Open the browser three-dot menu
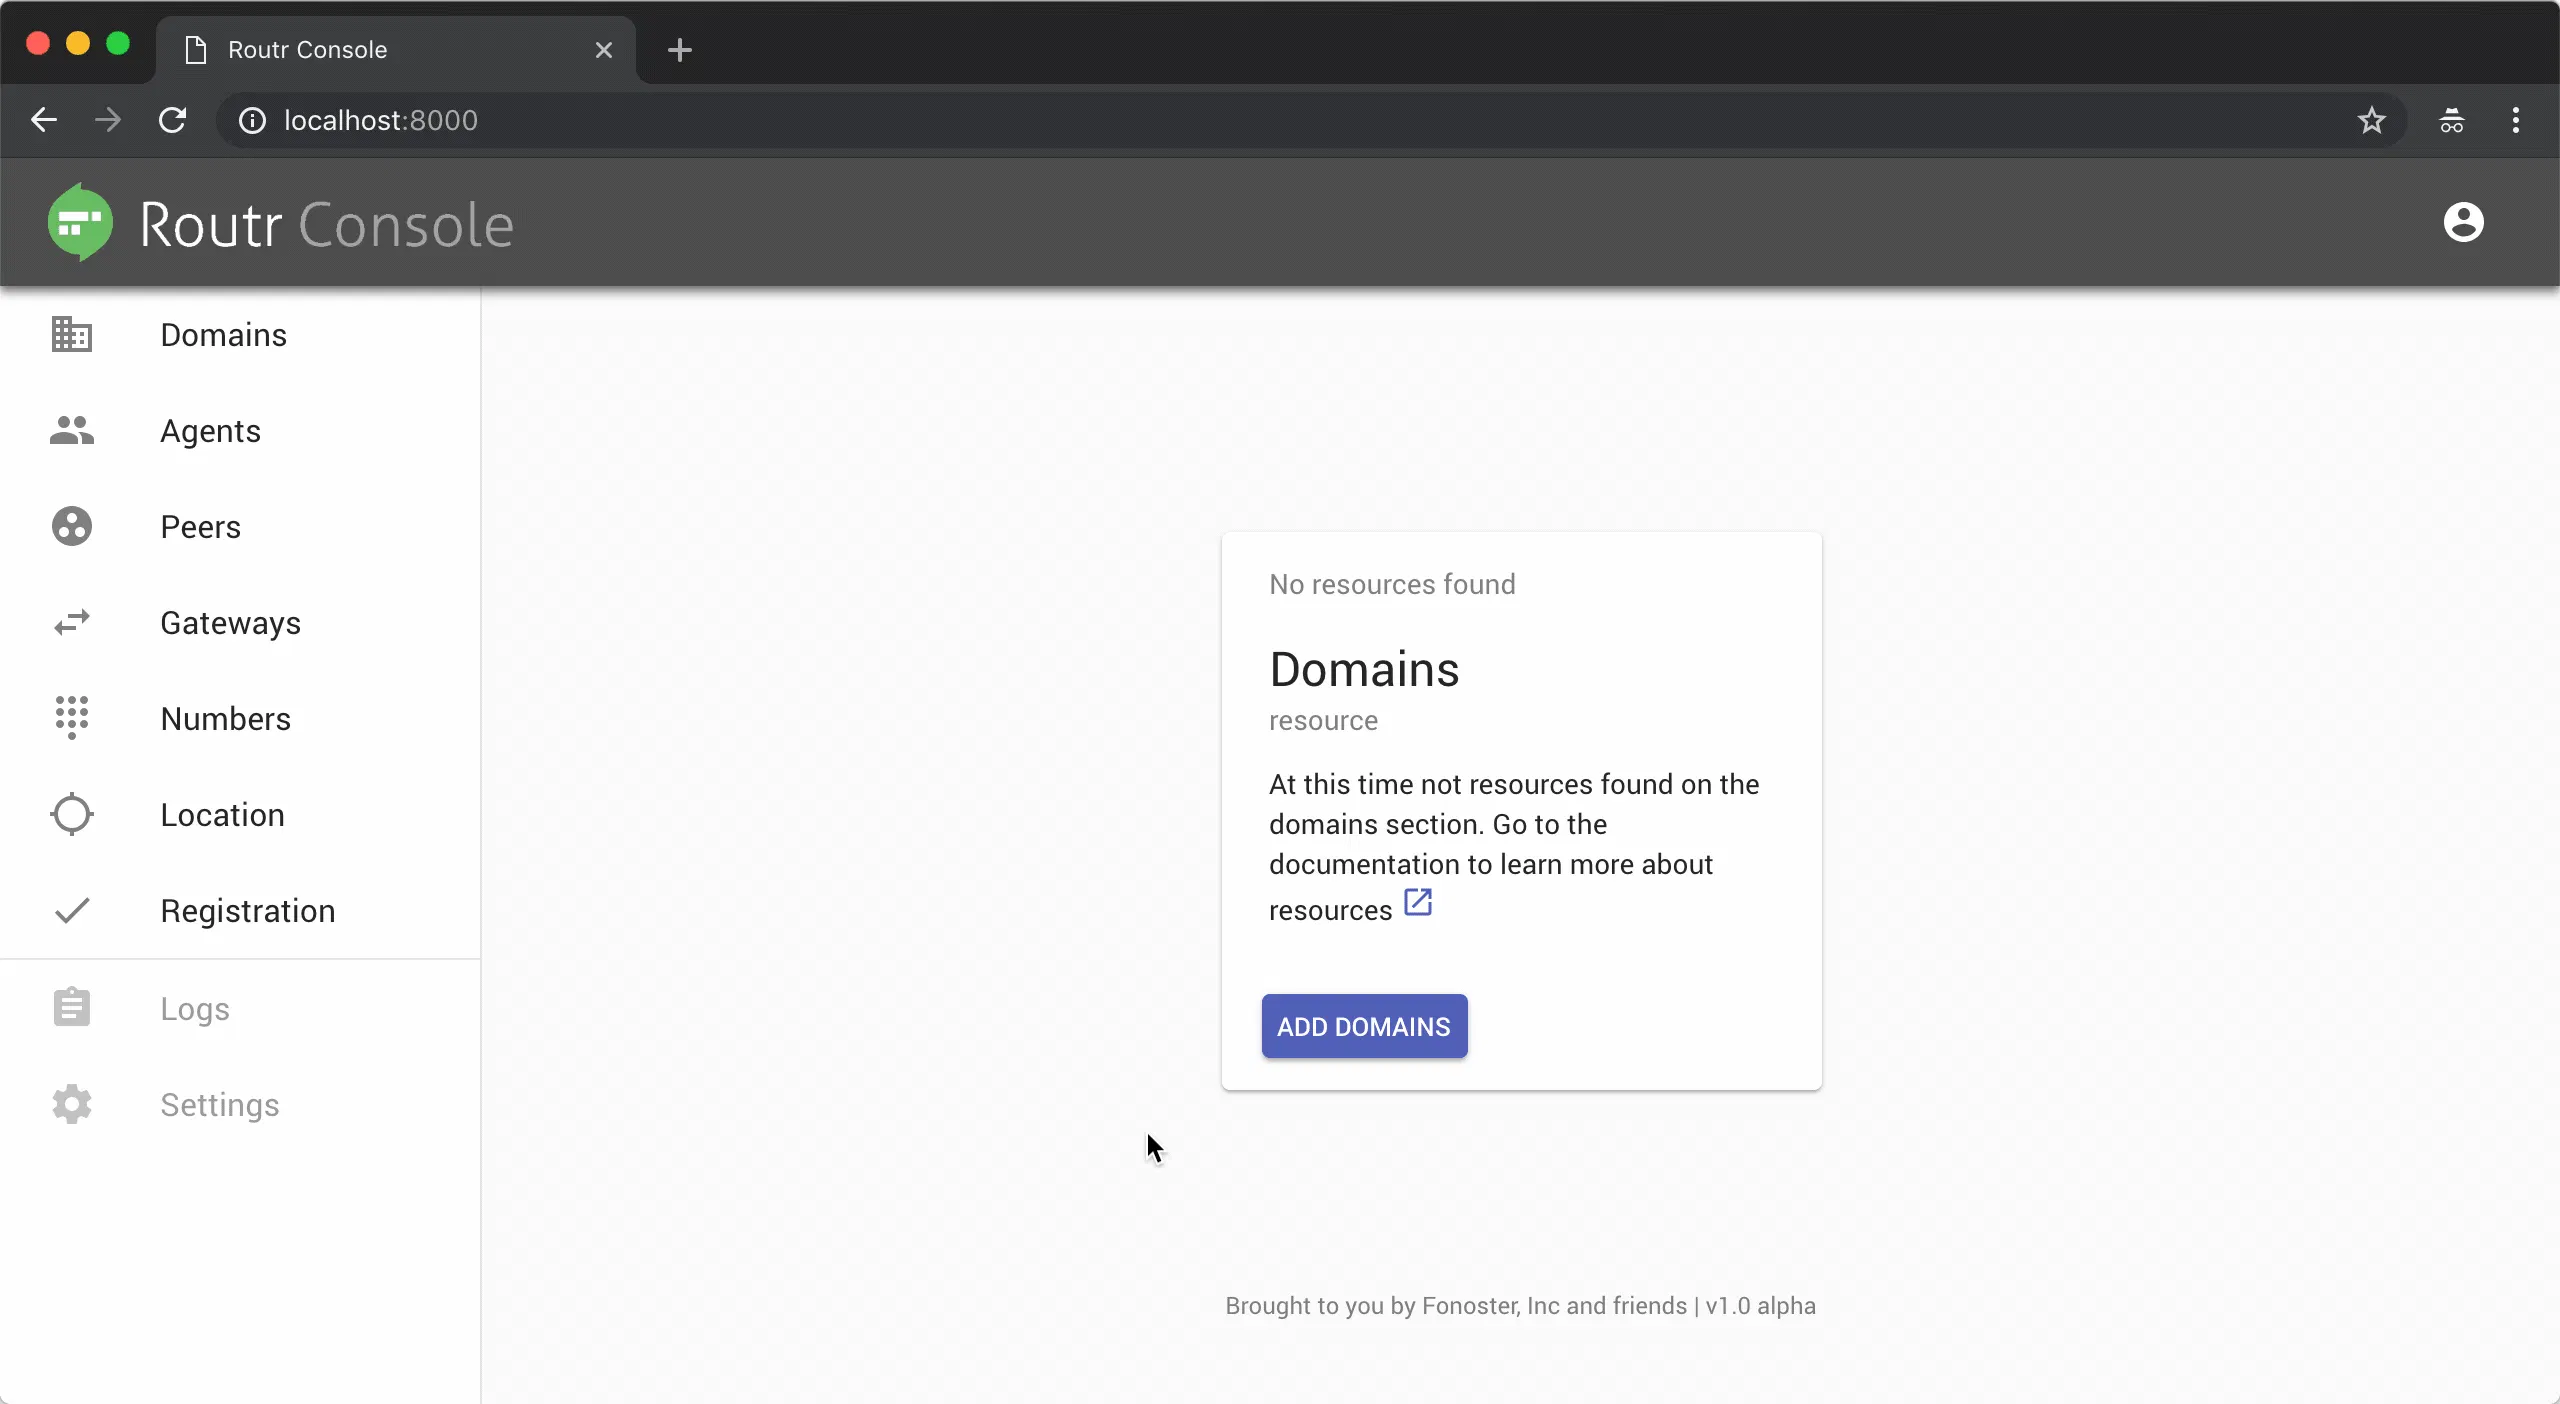Viewport: 2560px width, 1404px height. (x=2516, y=121)
